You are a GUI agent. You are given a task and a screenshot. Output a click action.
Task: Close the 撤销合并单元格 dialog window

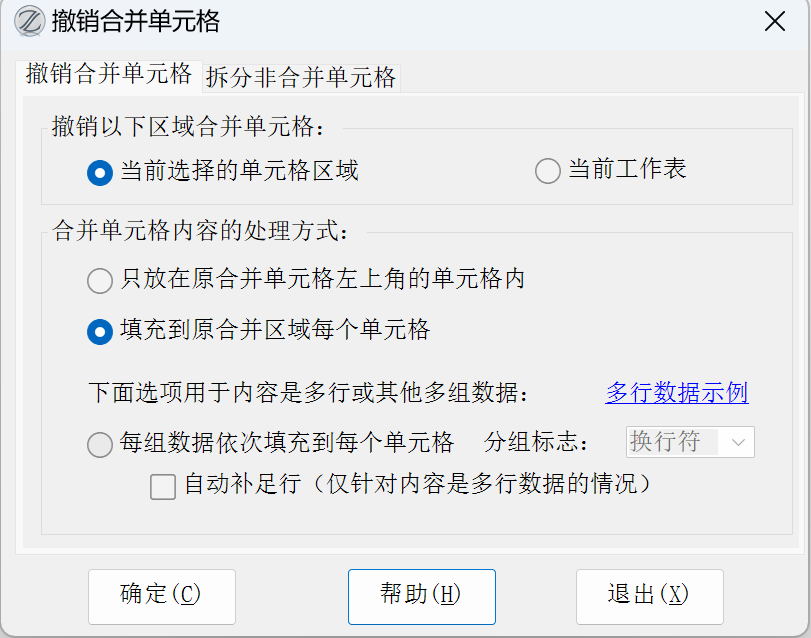(x=774, y=22)
